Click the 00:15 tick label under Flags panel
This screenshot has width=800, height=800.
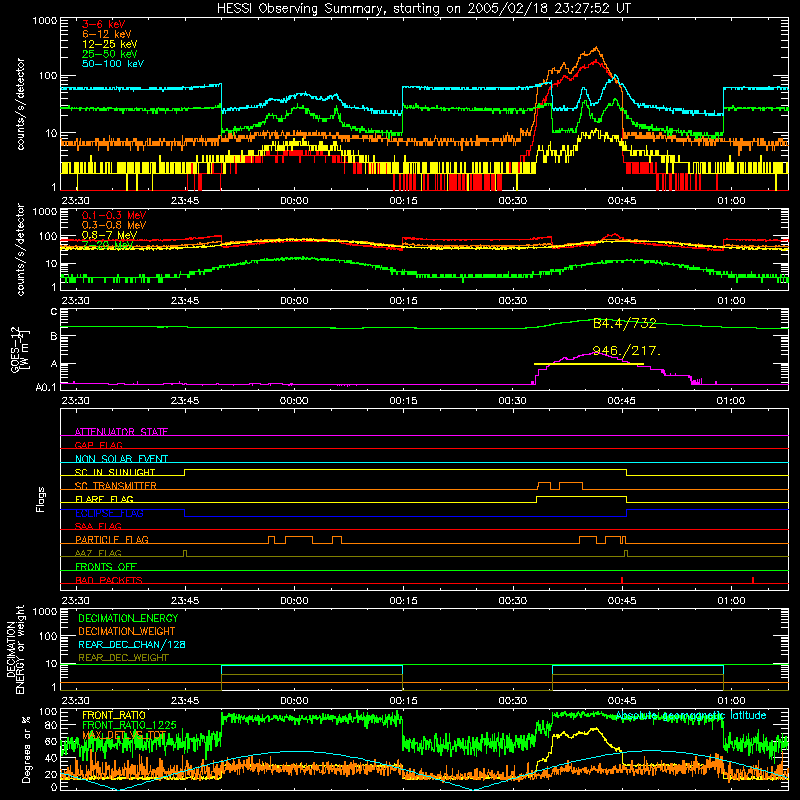403,601
